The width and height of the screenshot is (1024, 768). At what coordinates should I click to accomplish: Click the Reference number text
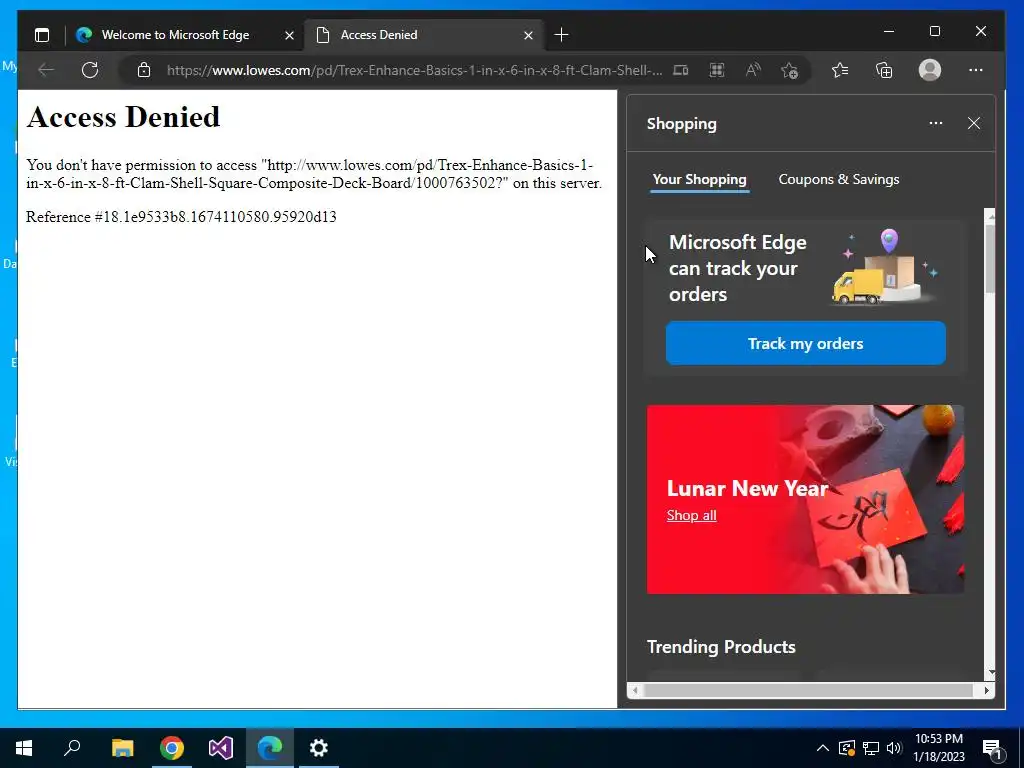(181, 217)
